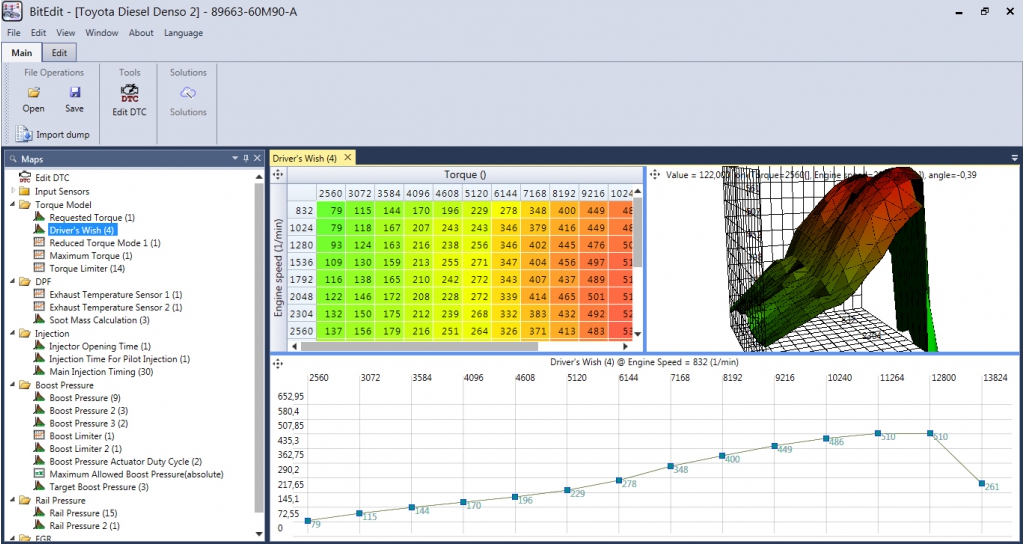Open the Requested Torque (1) map
The height and width of the screenshot is (544, 1024).
coord(92,217)
